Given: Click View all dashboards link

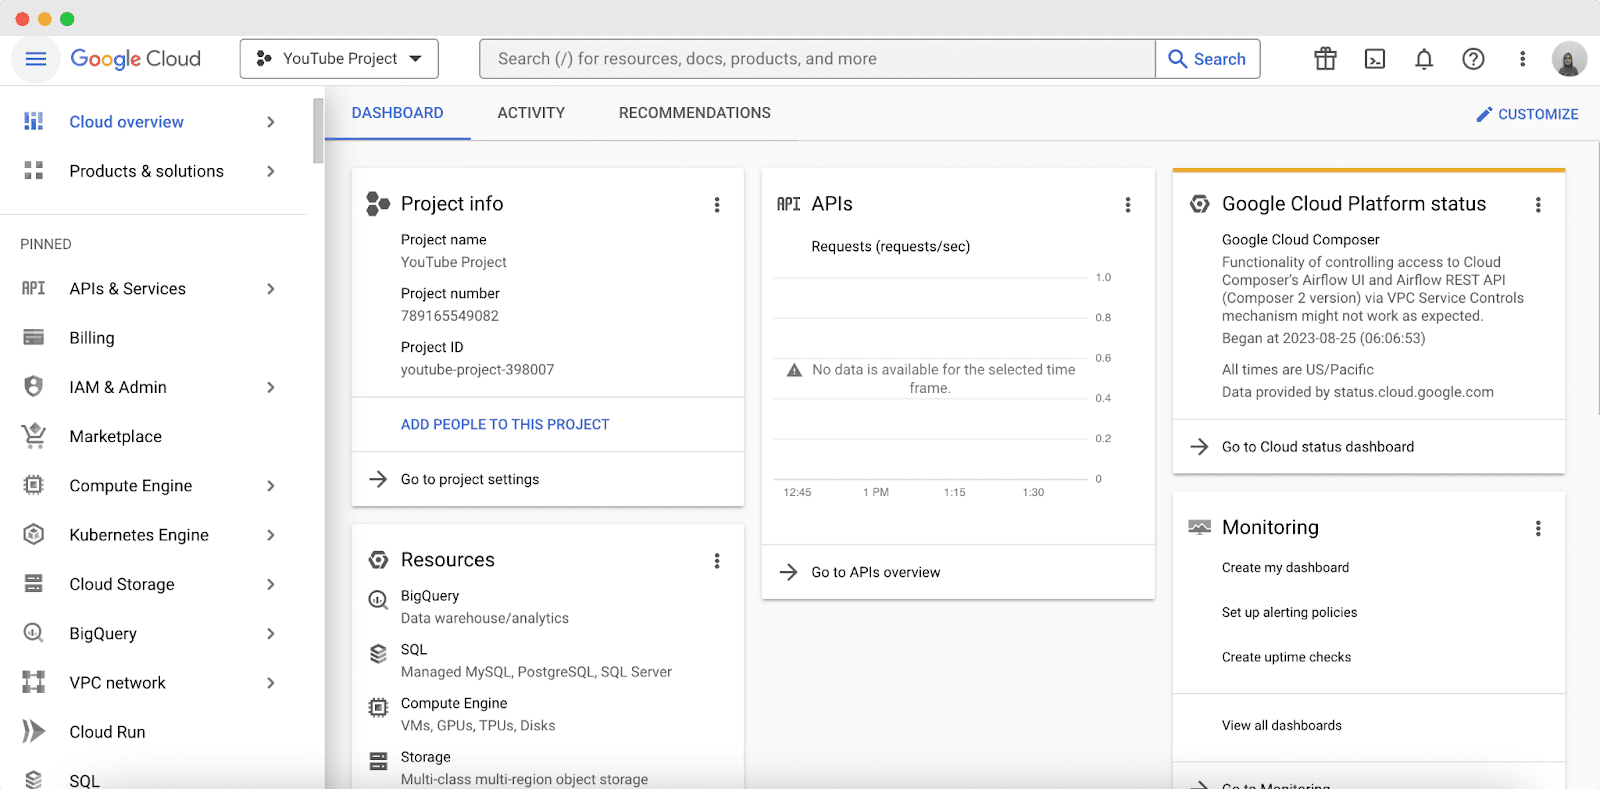Looking at the screenshot, I should click(1282, 725).
